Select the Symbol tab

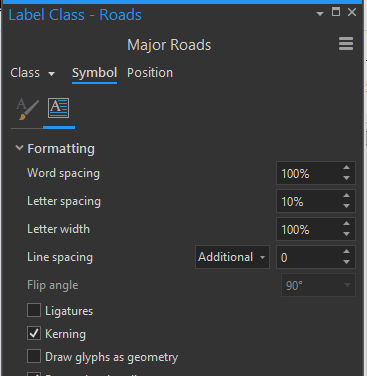[x=94, y=73]
